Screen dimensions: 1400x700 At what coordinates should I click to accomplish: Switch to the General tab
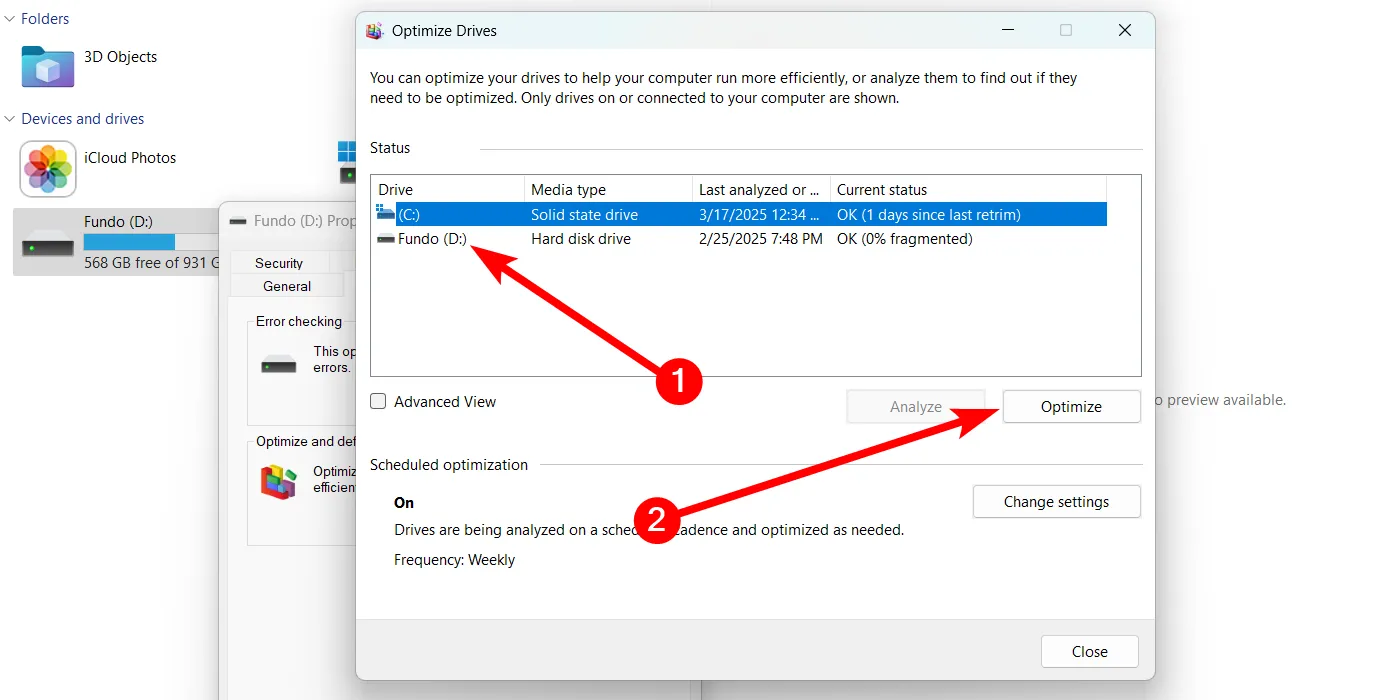point(287,286)
